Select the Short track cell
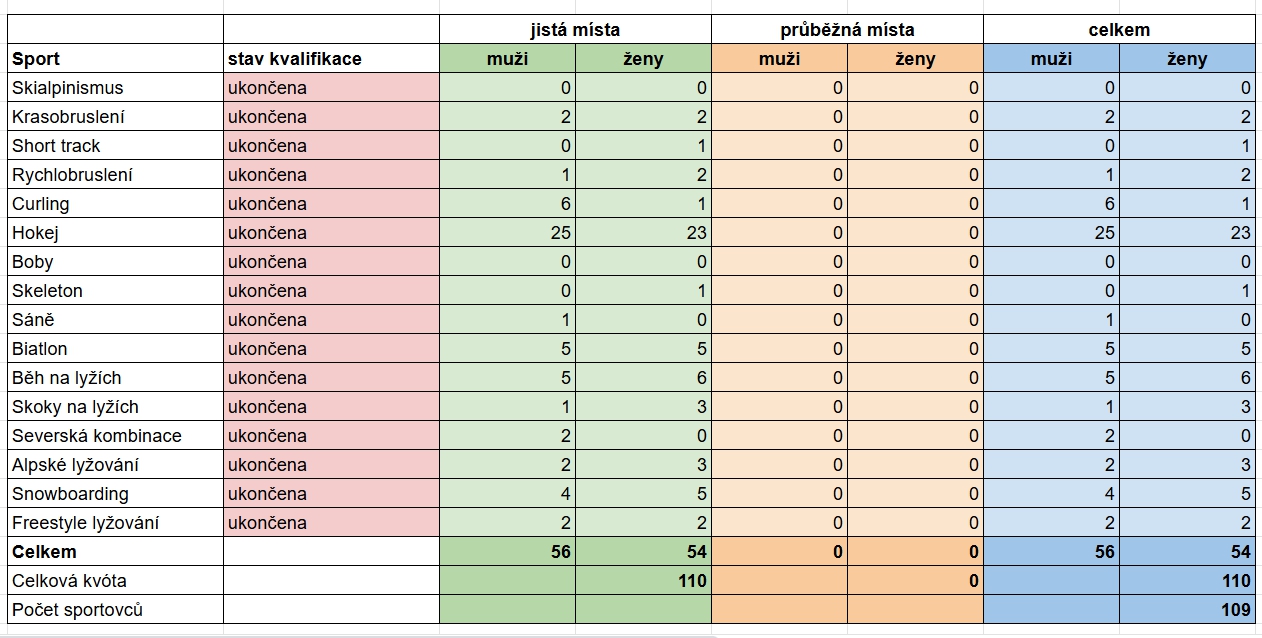Viewport: 1262px width, 638px height. pyautogui.click(x=115, y=146)
